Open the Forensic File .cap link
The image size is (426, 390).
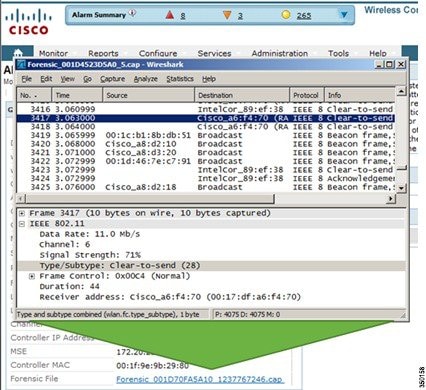coord(200,379)
